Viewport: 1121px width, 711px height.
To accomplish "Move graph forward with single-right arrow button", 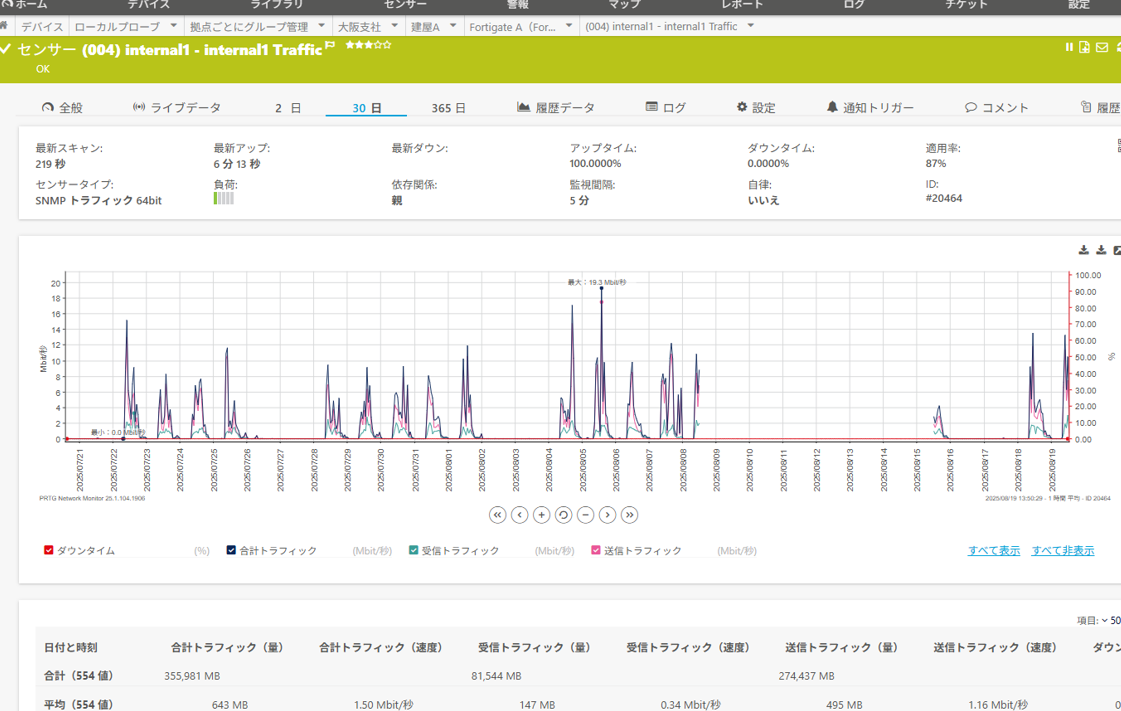I will click(608, 514).
